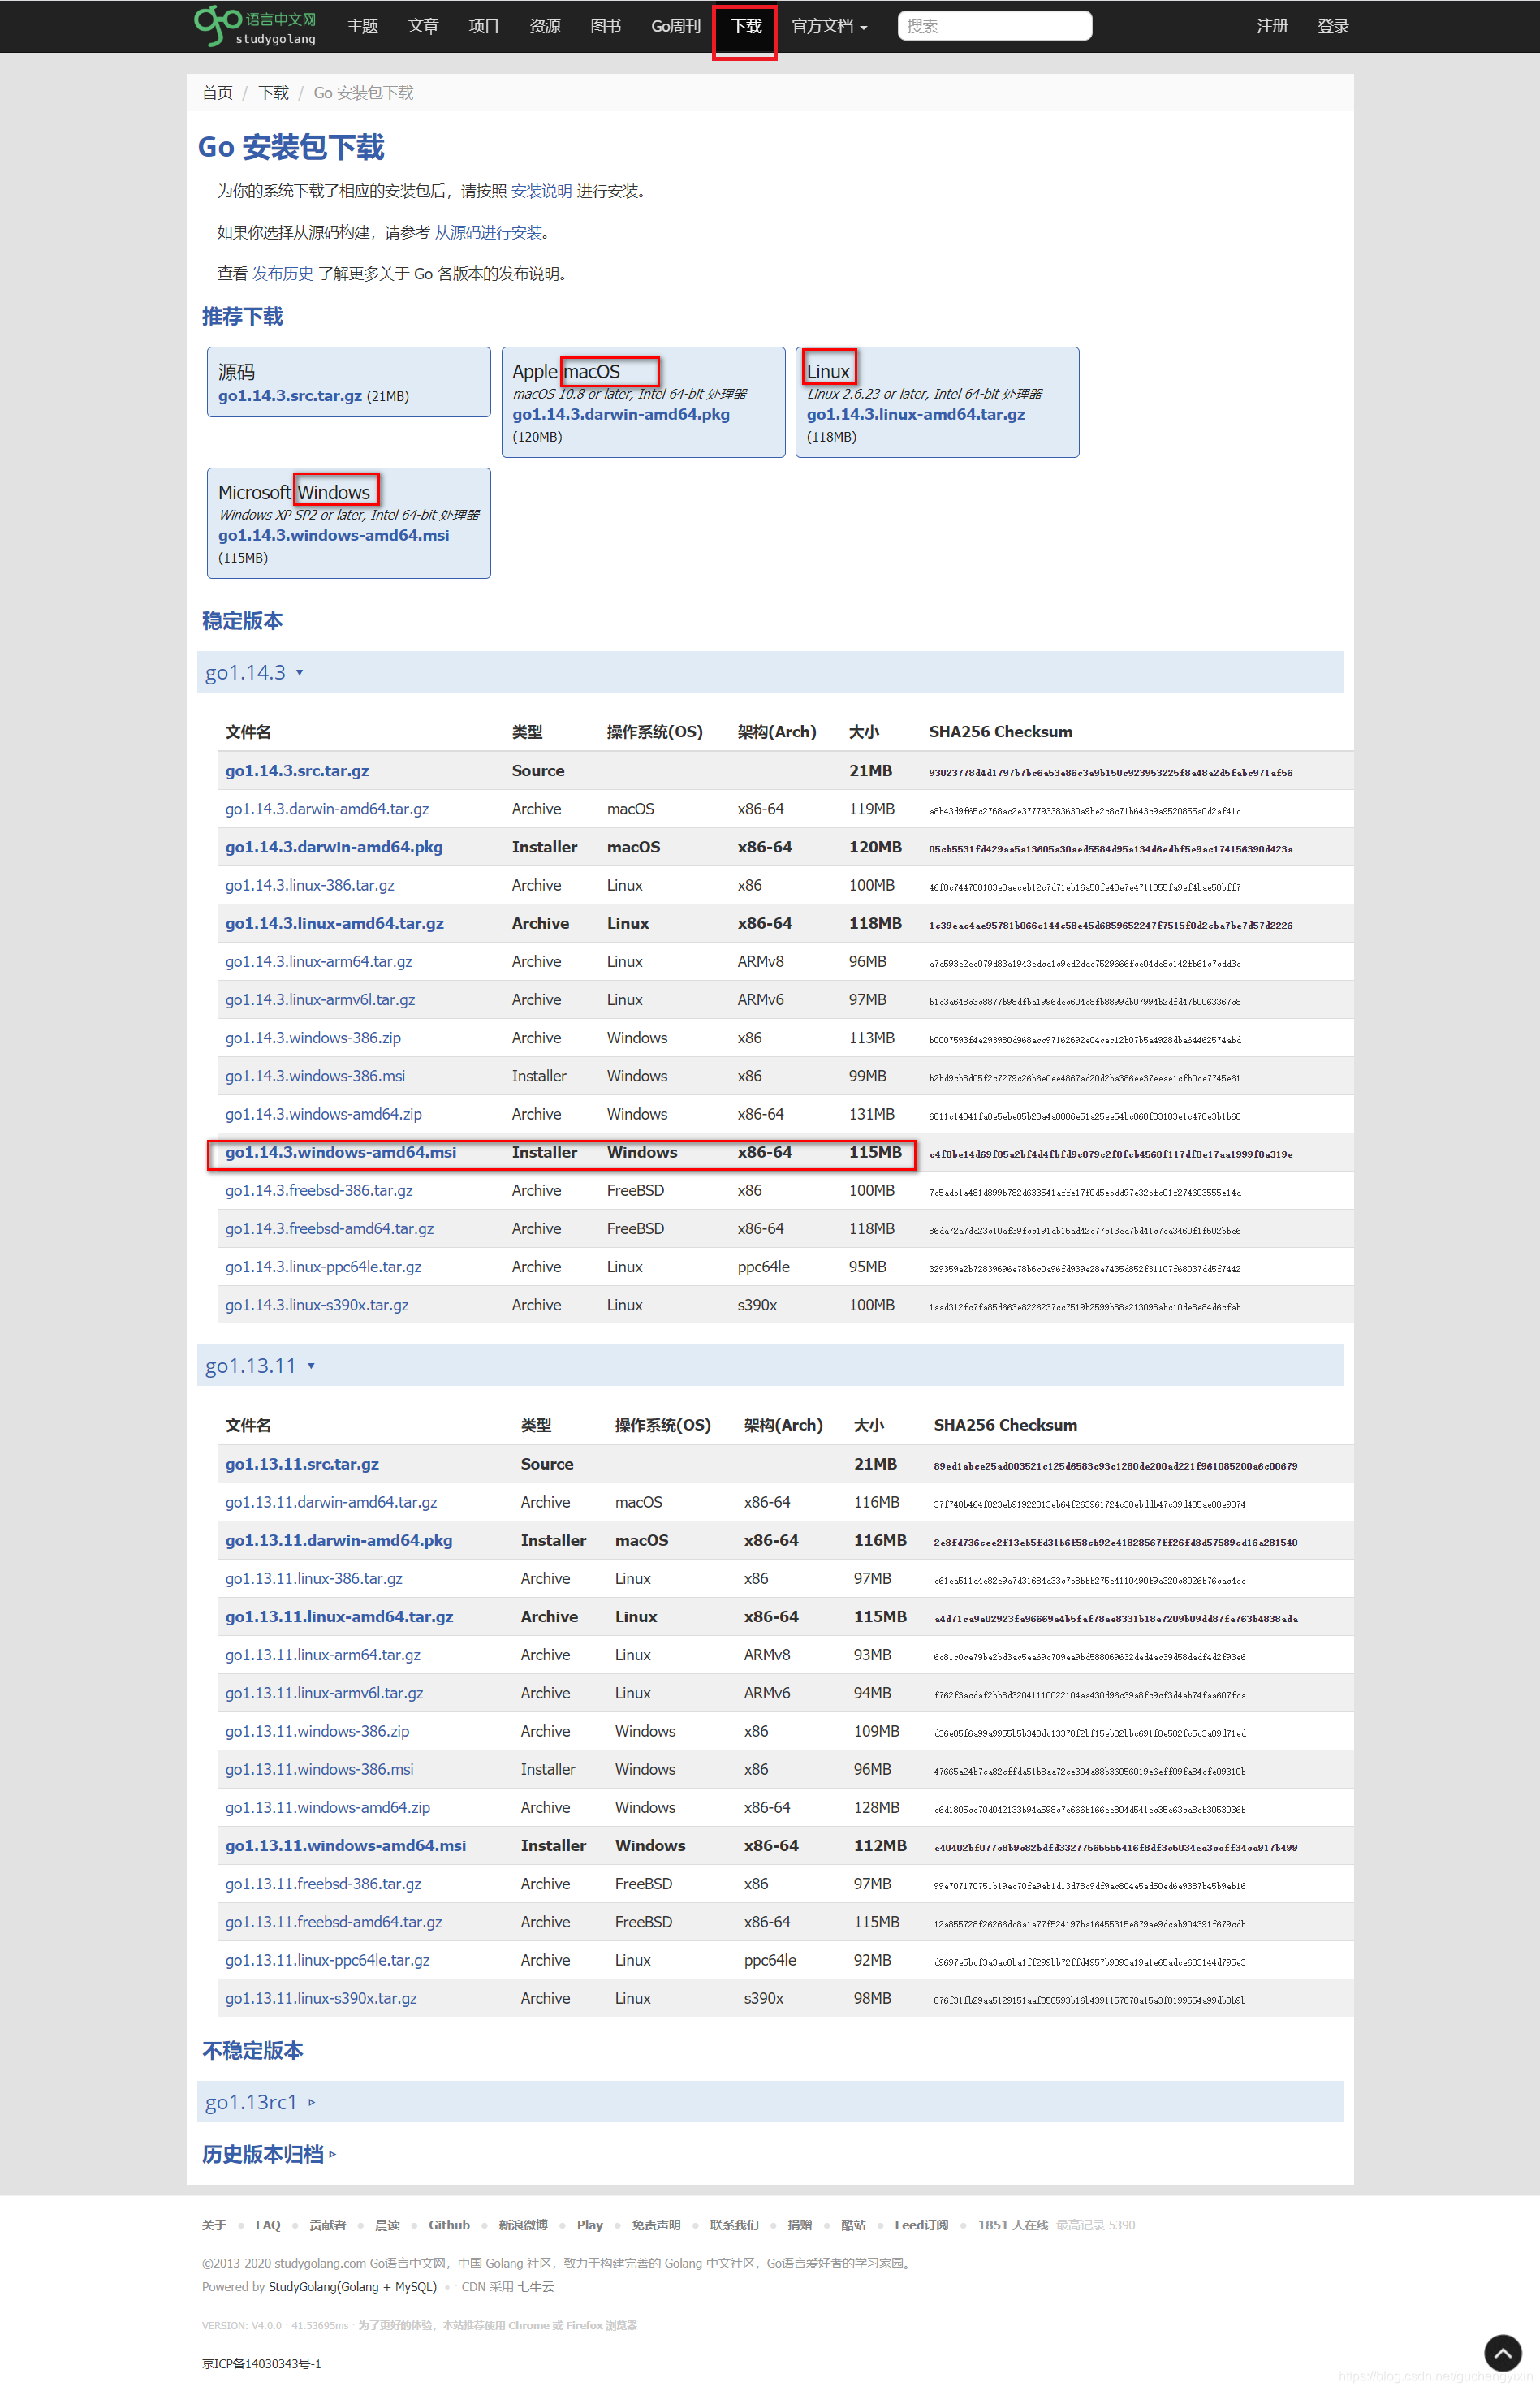The height and width of the screenshot is (2391, 1540).
Task: Click go1.14.3.linux-ppc64le.tar.gz in table
Action: click(323, 1266)
